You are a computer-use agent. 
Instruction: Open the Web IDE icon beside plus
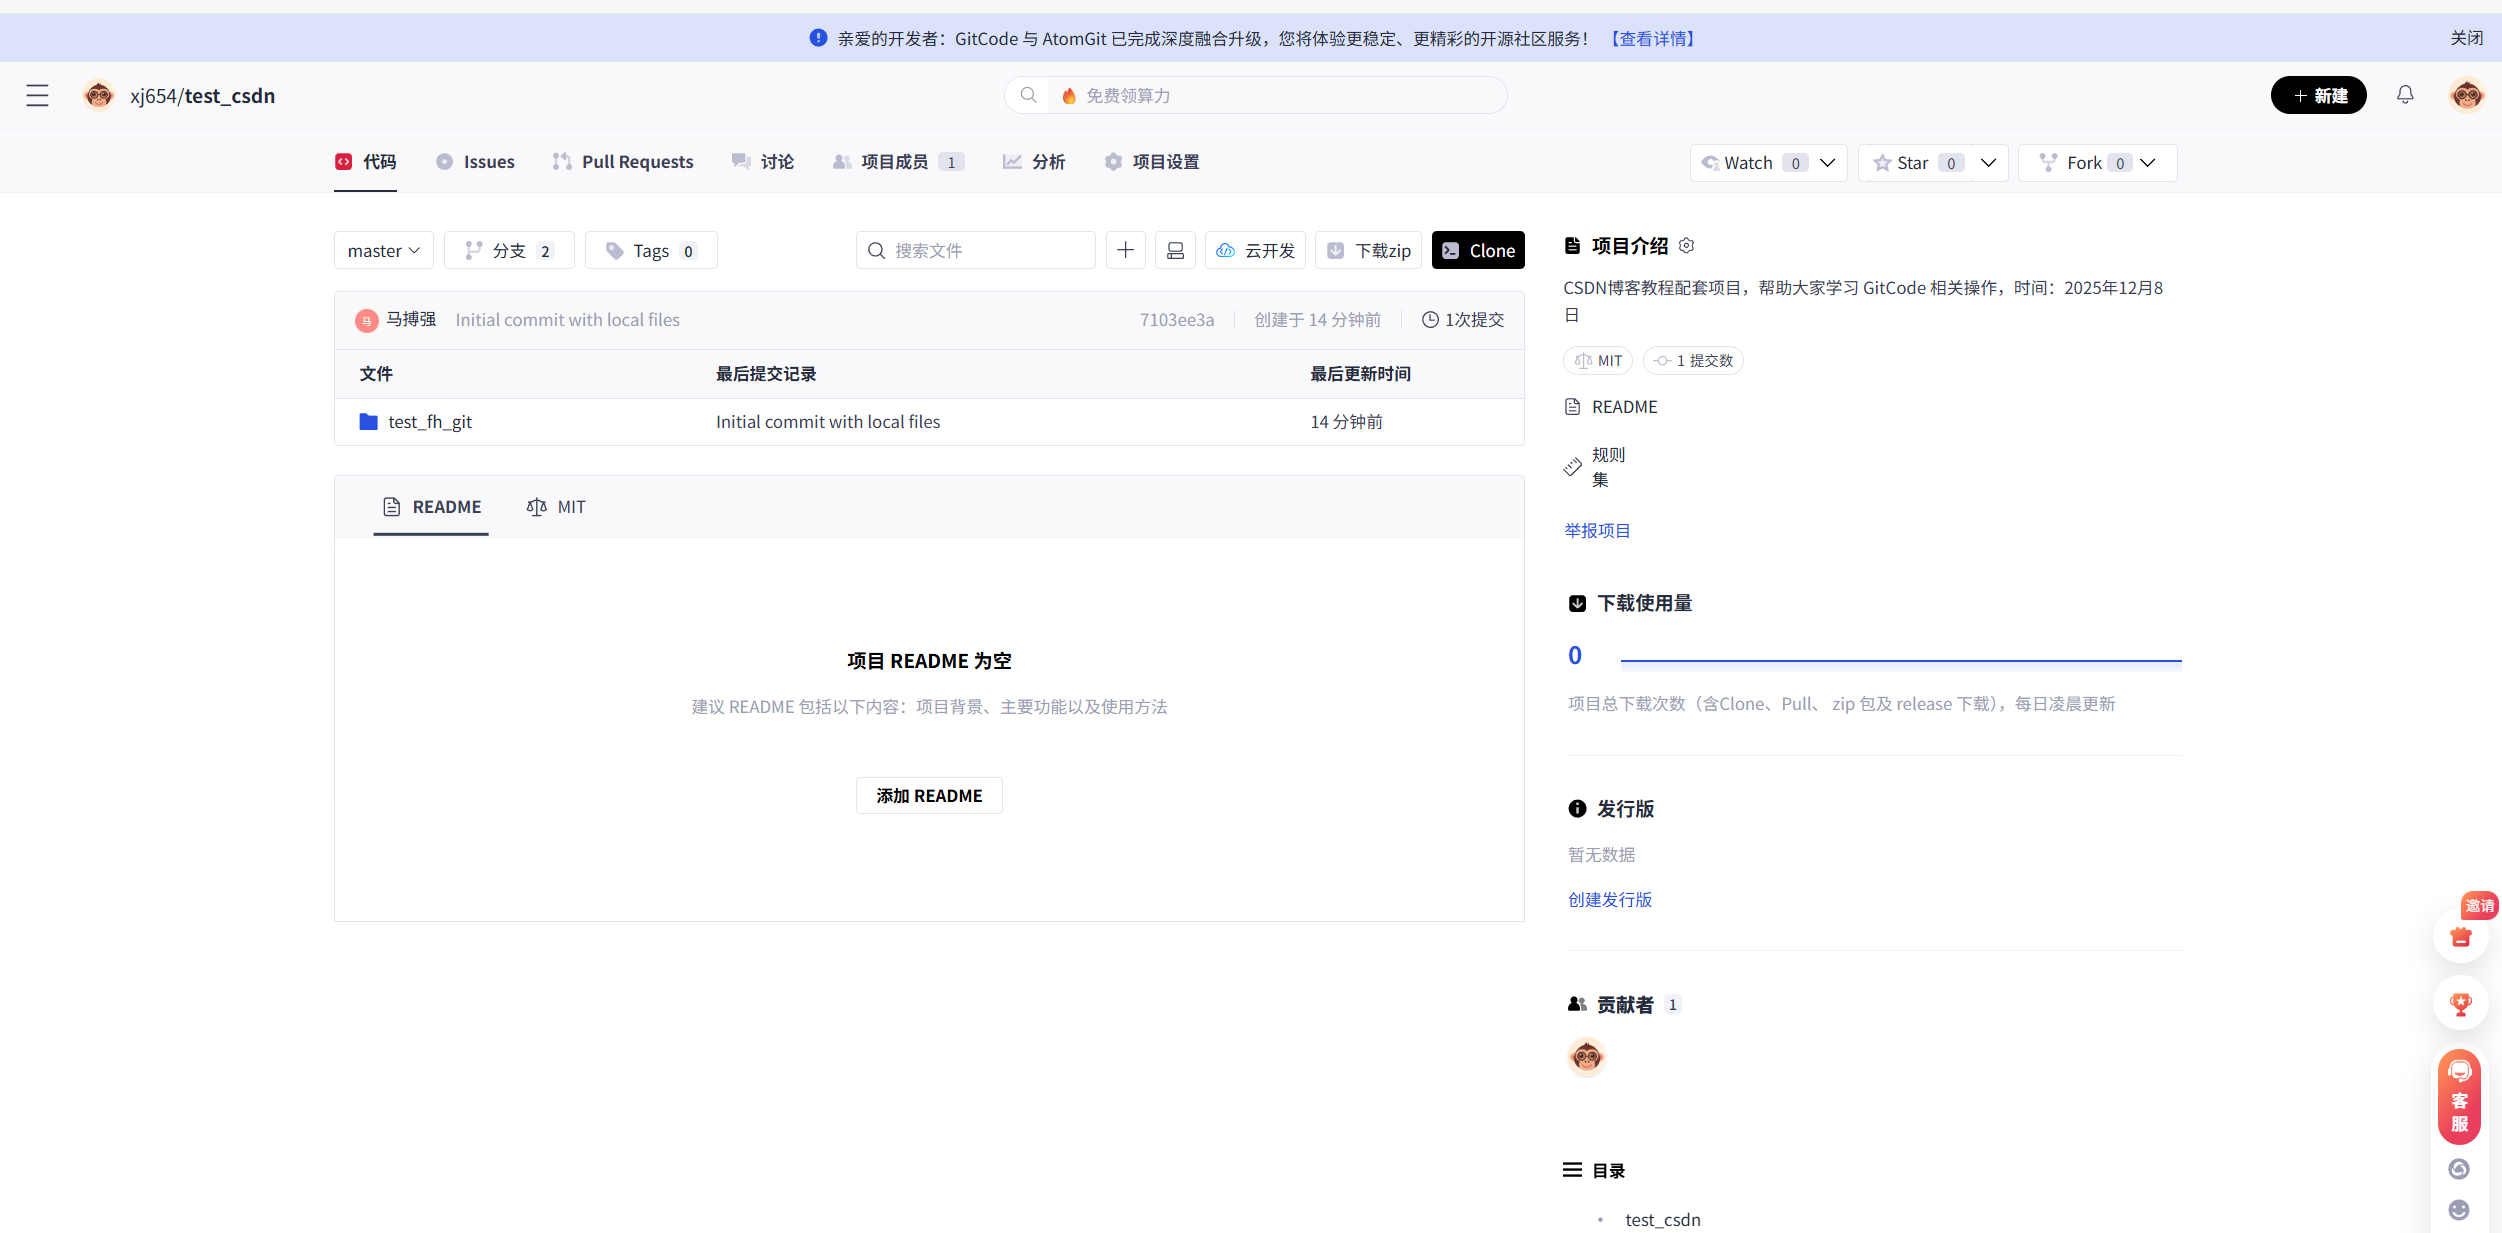click(1175, 250)
